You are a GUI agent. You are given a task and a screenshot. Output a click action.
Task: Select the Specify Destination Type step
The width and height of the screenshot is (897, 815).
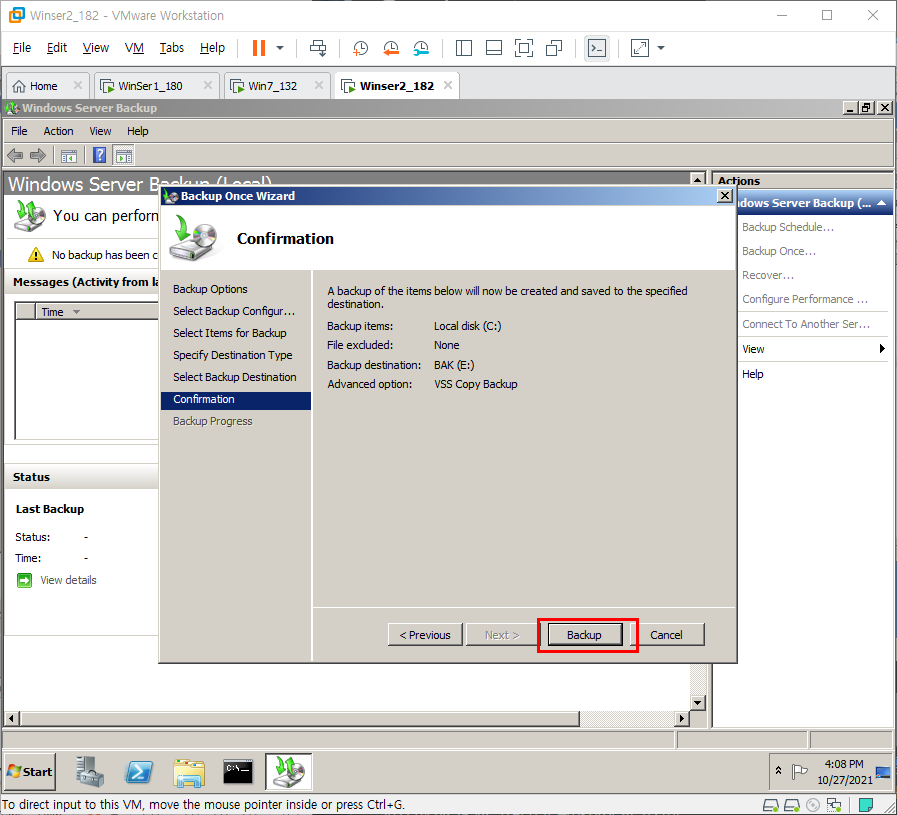tap(232, 355)
